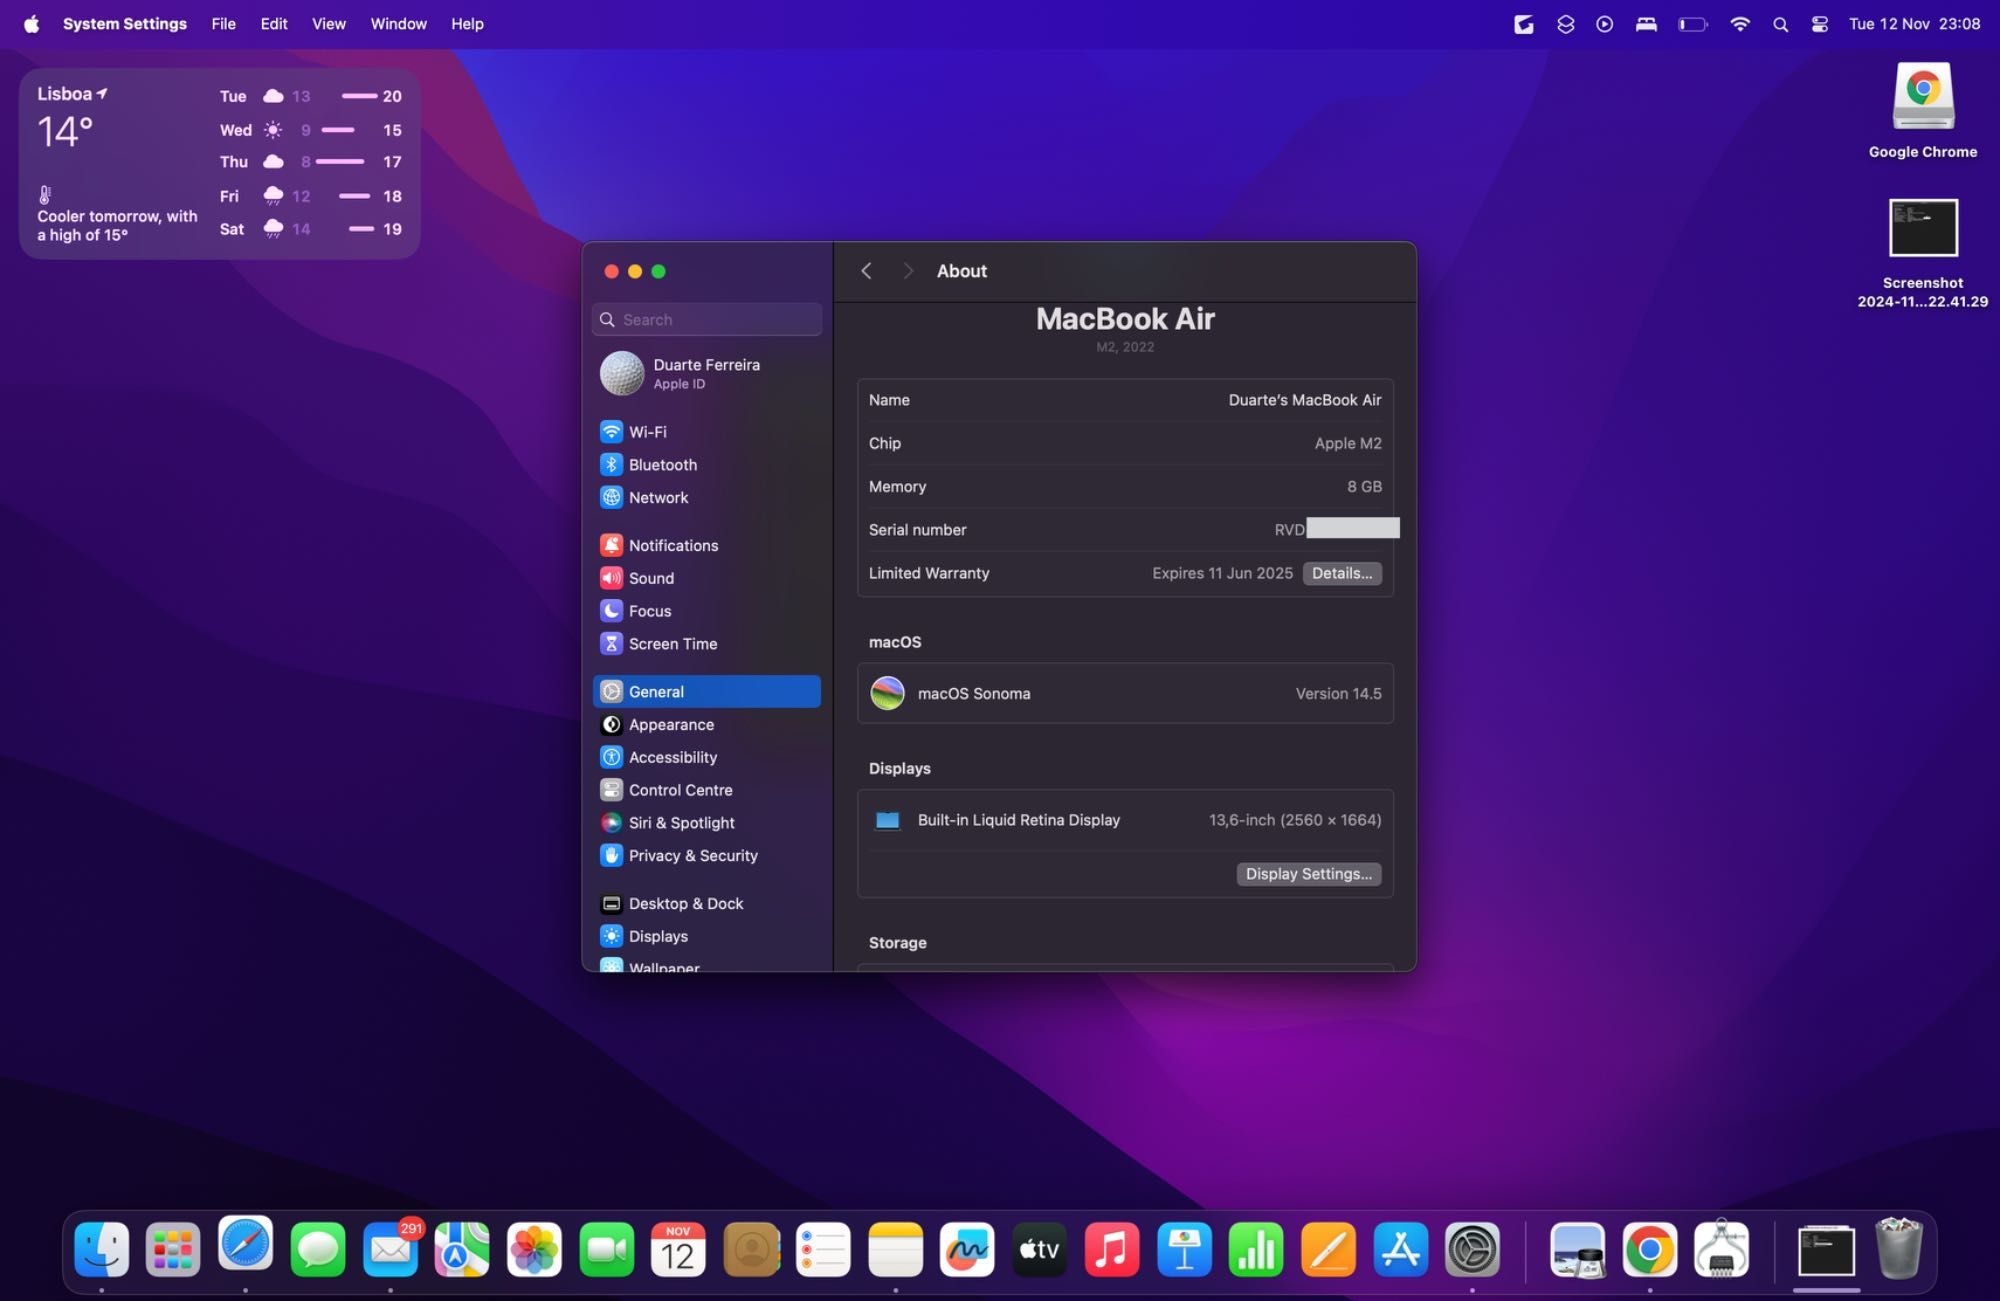Viewport: 2000px width, 1301px height.
Task: Click the Lisboa weather widget
Action: coord(220,163)
